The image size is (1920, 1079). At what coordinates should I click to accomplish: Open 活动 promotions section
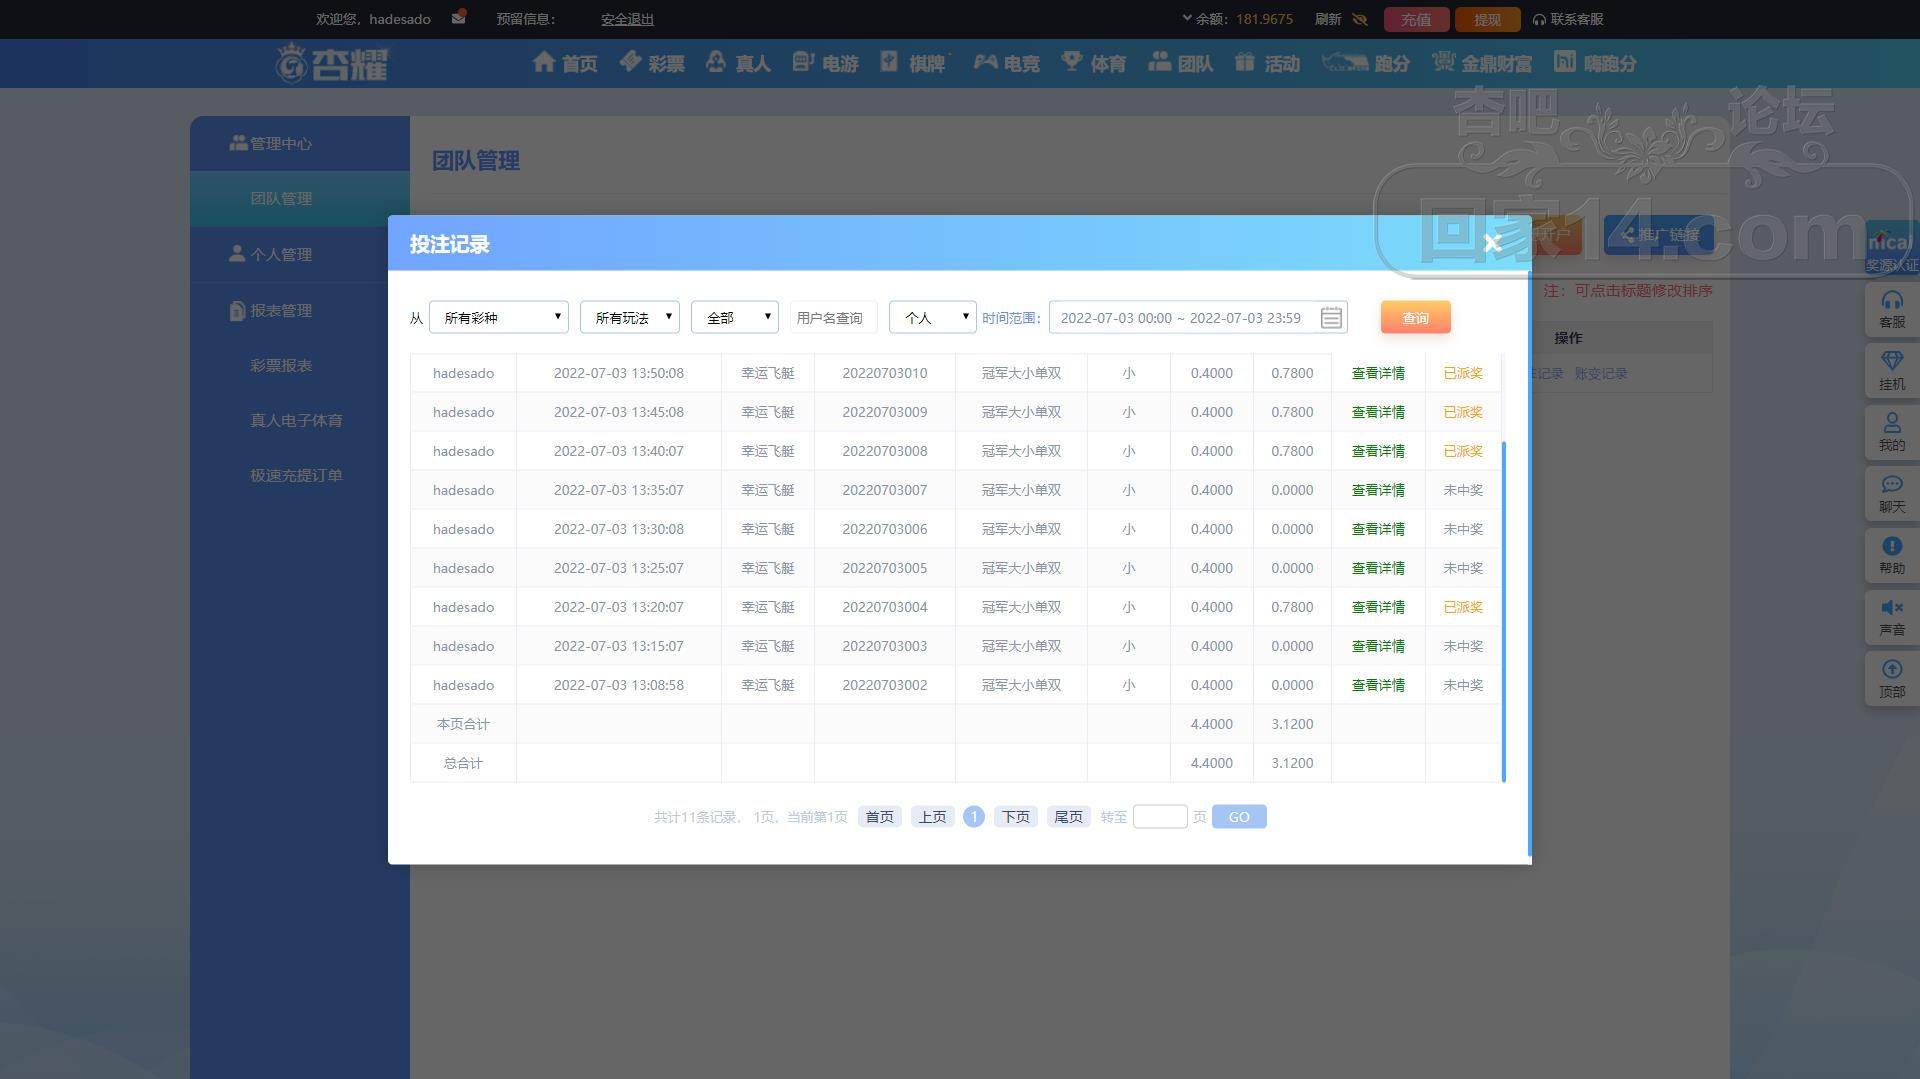tap(1267, 63)
